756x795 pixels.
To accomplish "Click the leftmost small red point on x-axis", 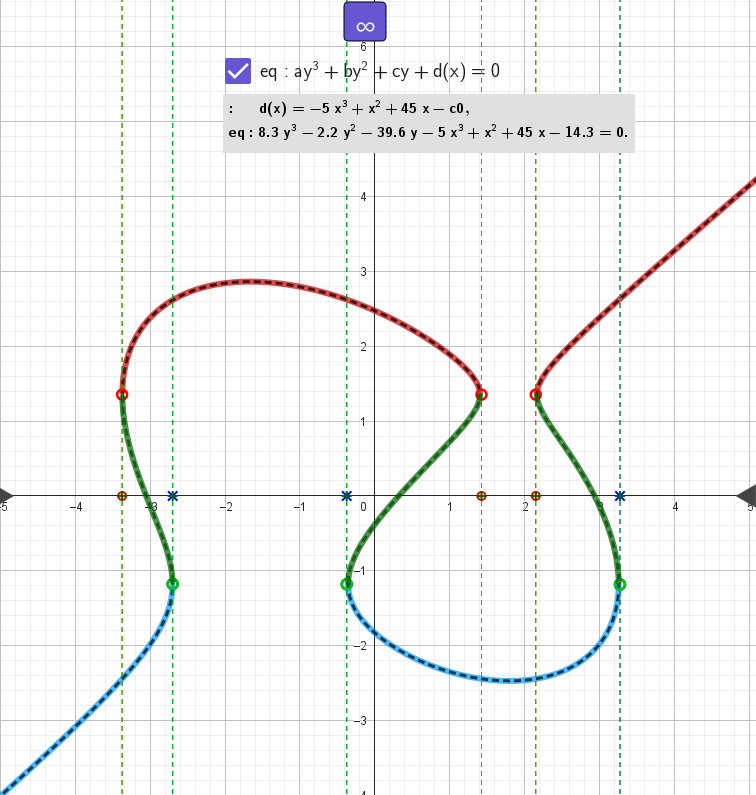I will (x=122, y=496).
